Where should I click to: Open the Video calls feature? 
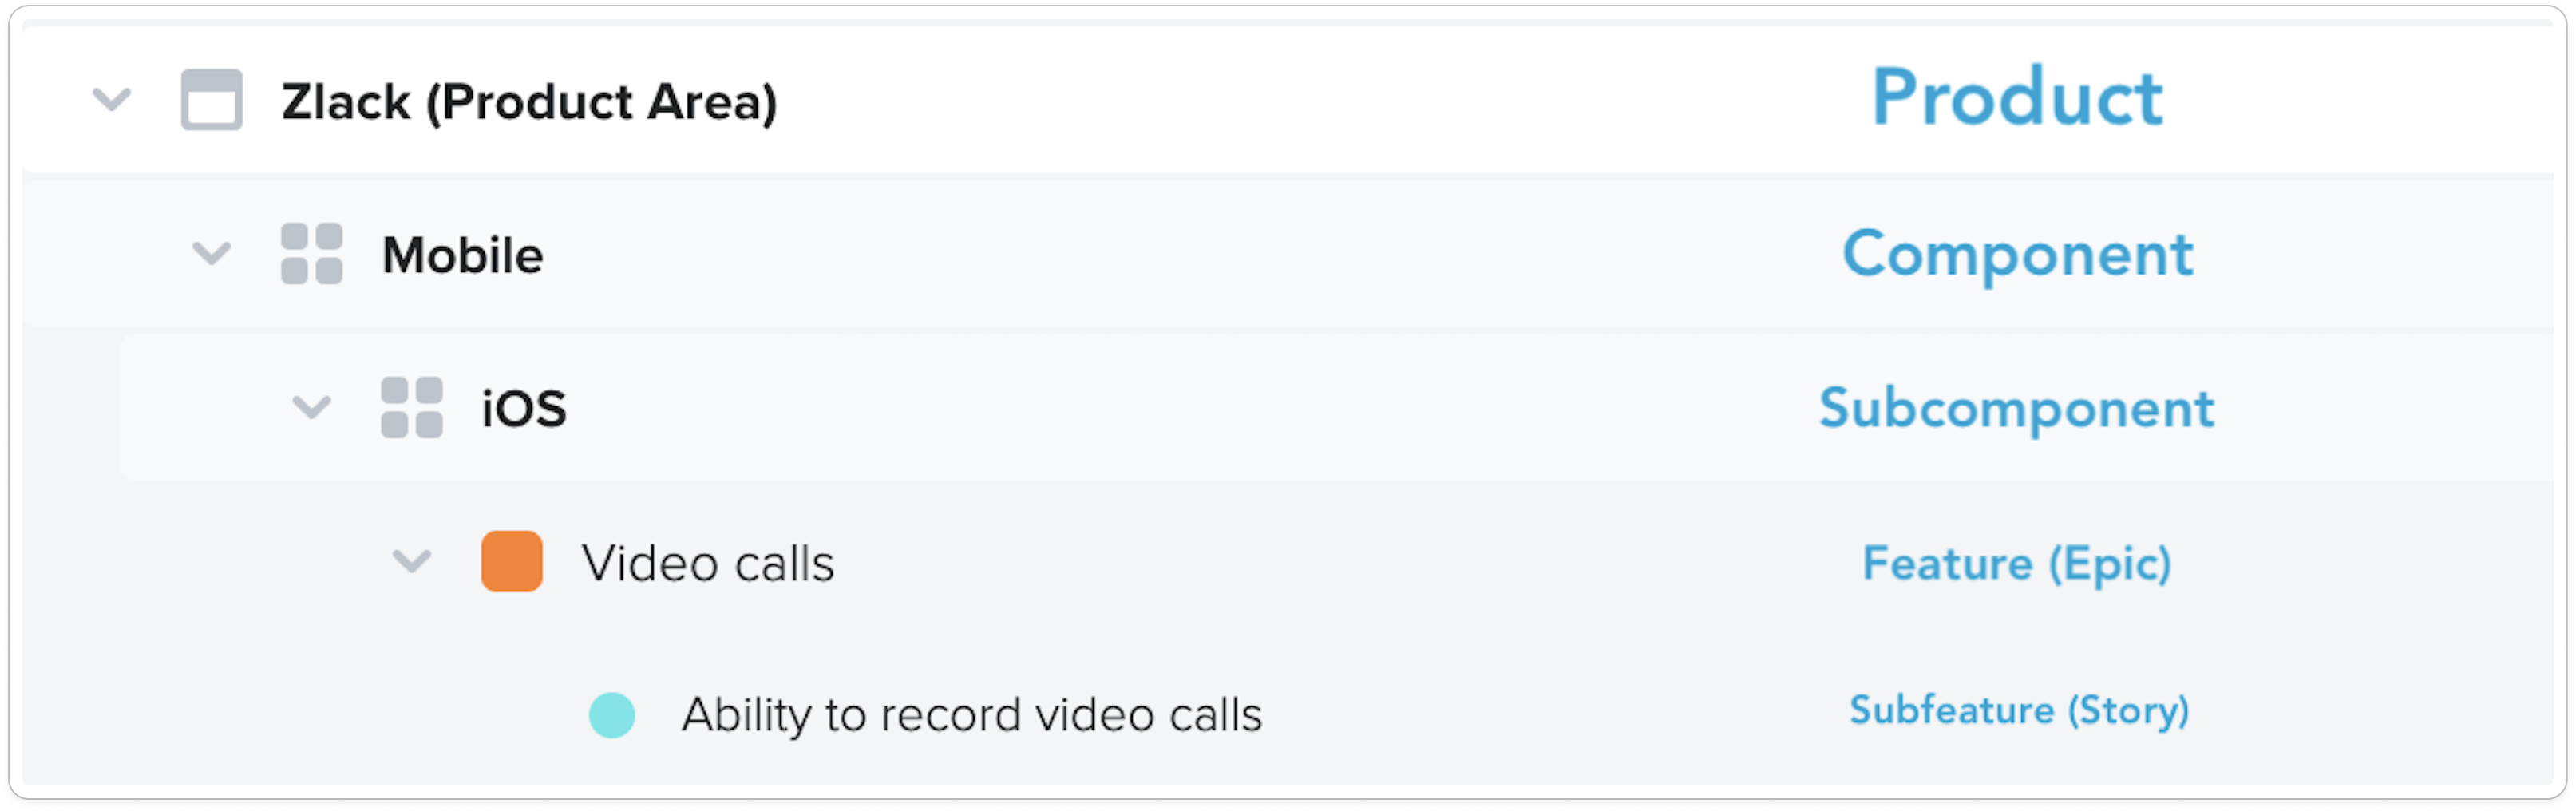(x=707, y=563)
